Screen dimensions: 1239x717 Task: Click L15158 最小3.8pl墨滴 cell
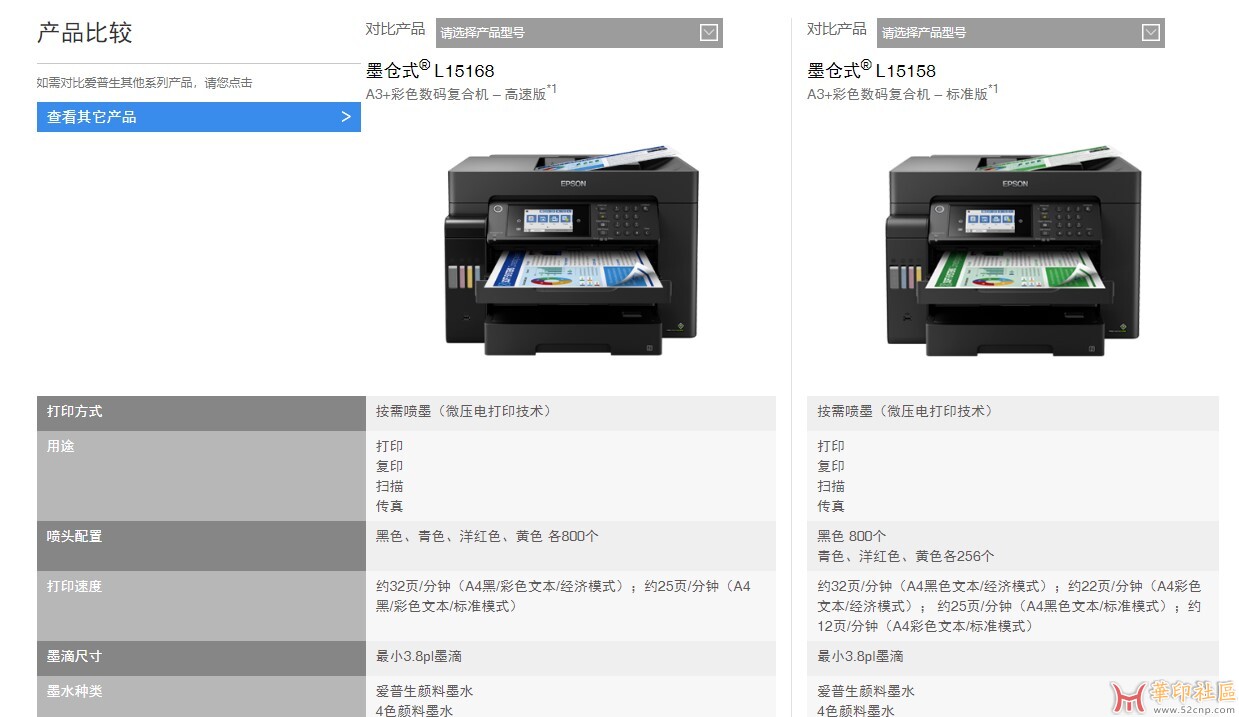click(x=1013, y=657)
